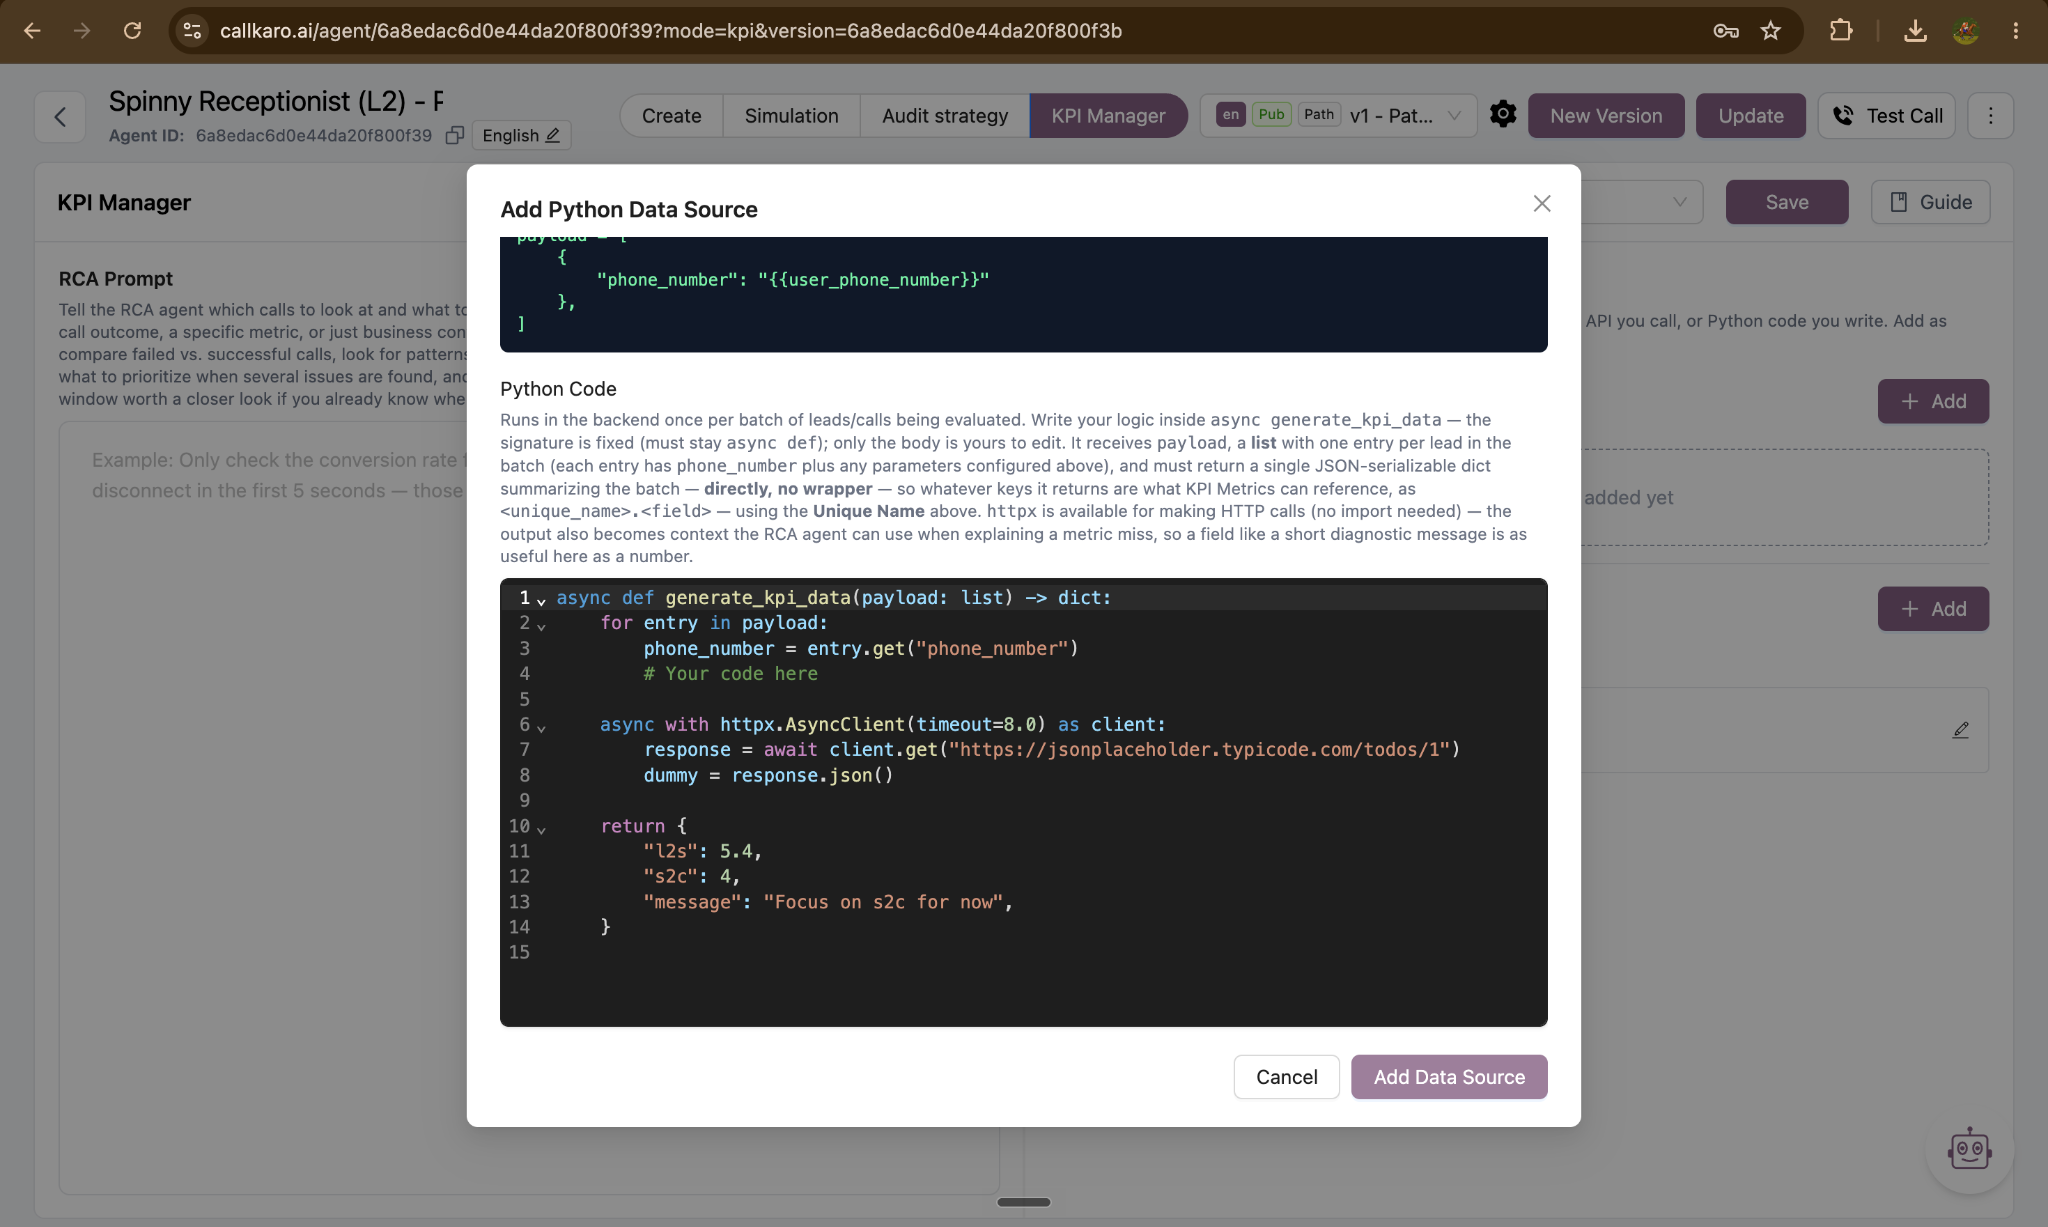Open the agent more options vertical dots
Screen dimensions: 2048x1227
(1990, 116)
